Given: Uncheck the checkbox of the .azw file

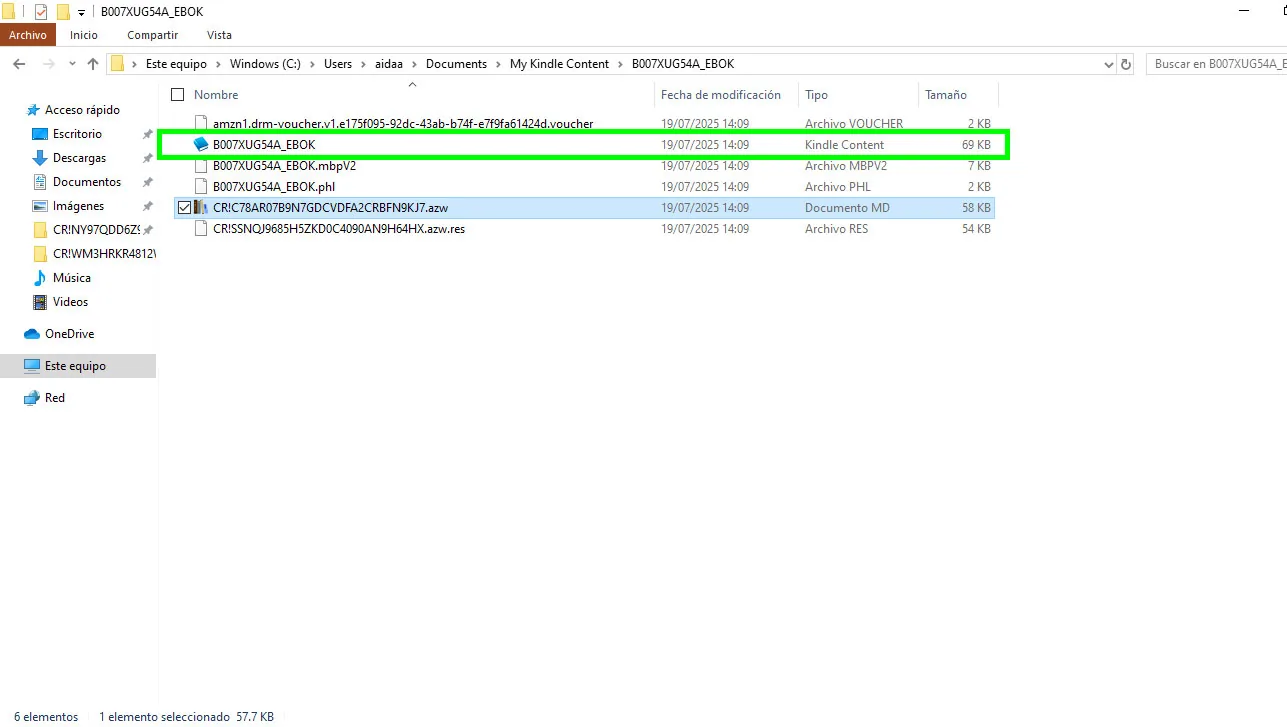Looking at the screenshot, I should 184,208.
